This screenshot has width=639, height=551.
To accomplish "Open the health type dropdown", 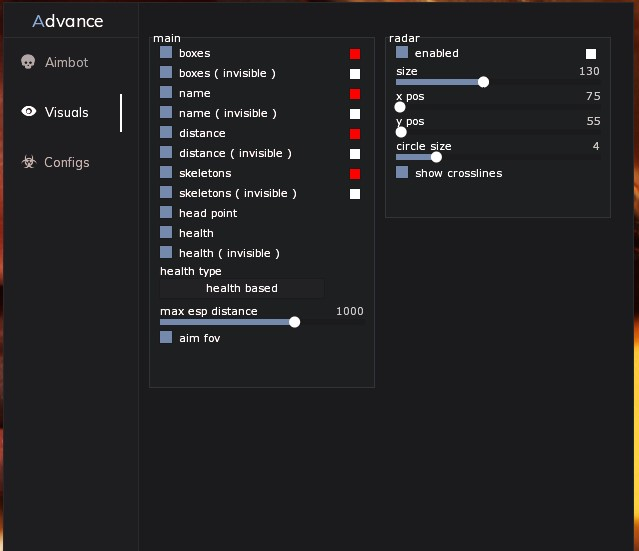I will [x=242, y=288].
